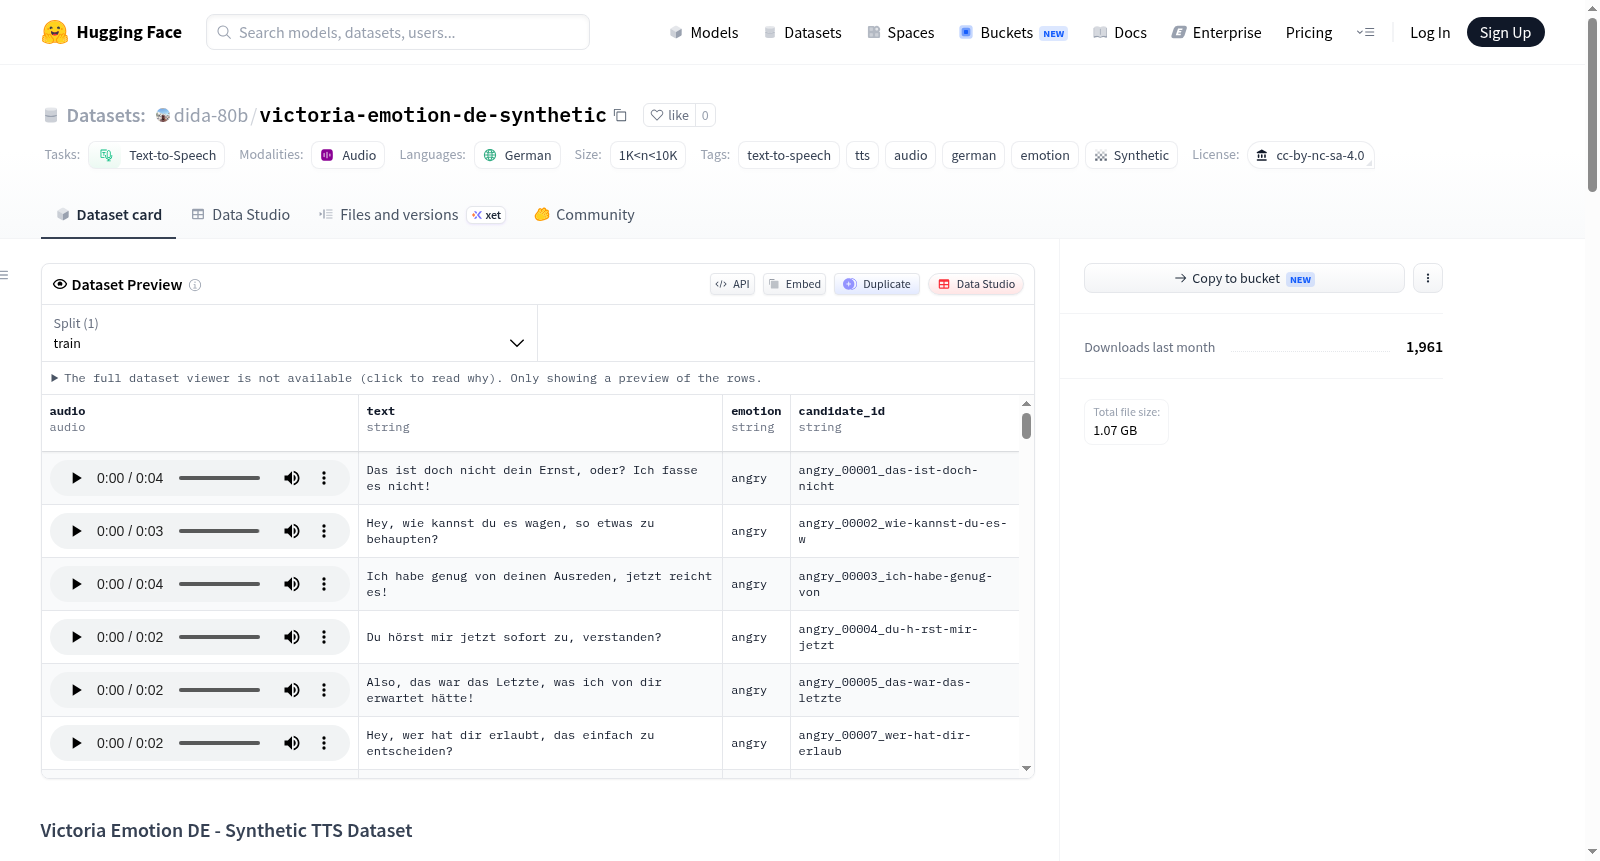
Task: Click the Log In link
Action: (1430, 33)
